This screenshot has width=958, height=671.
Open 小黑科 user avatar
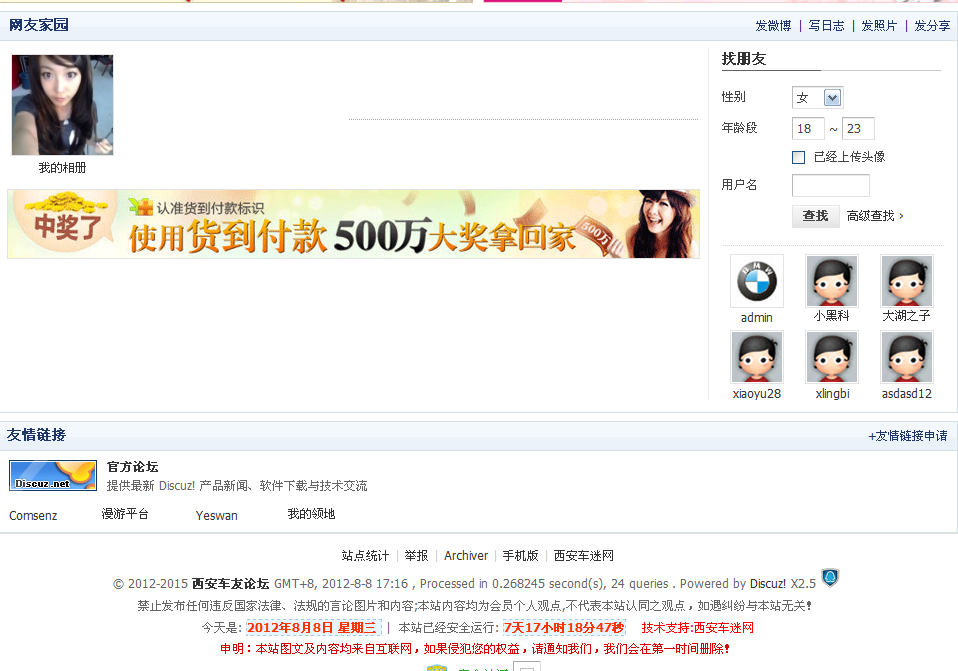click(832, 281)
